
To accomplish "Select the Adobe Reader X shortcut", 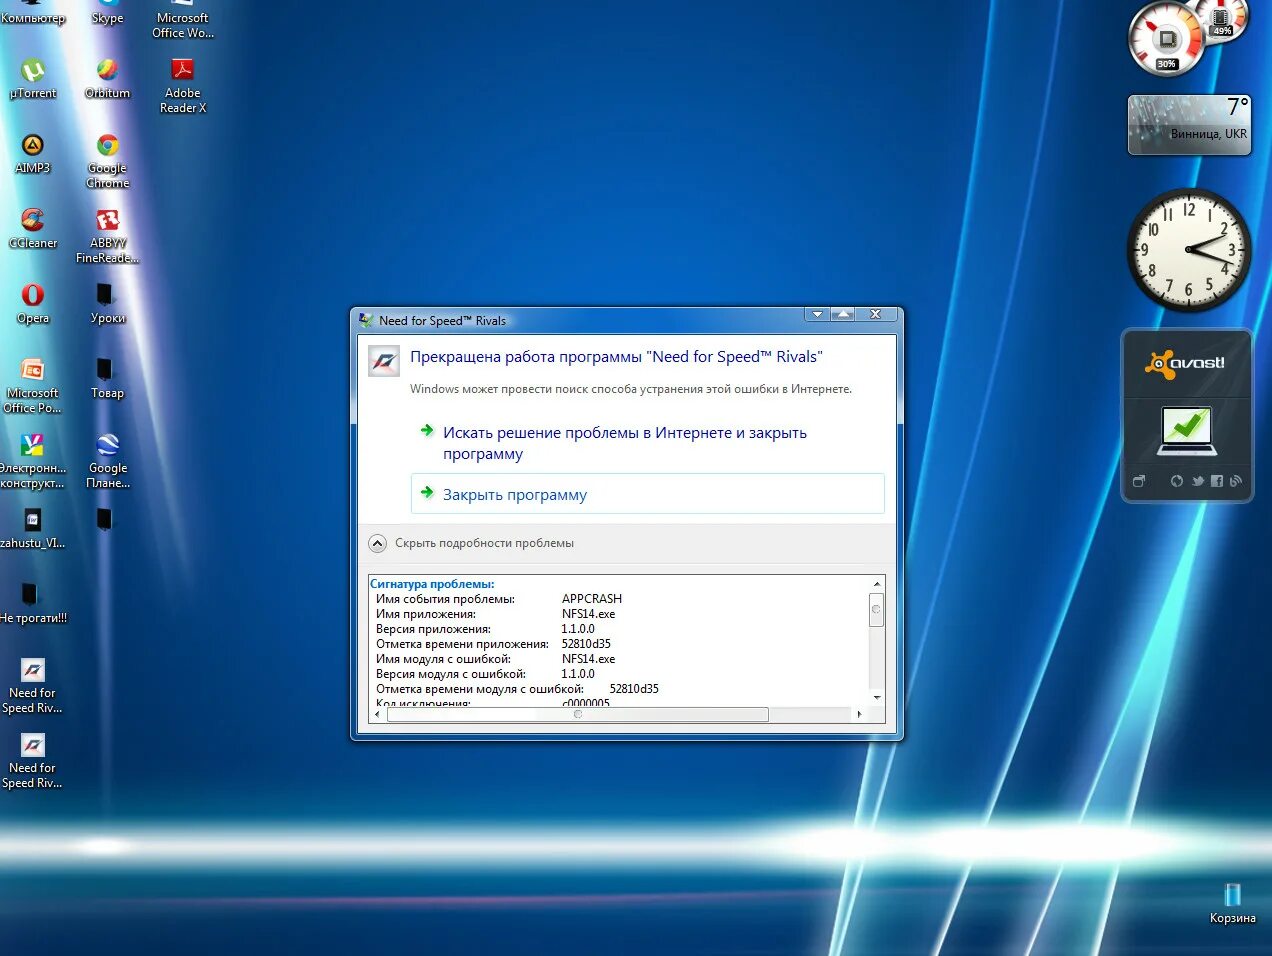I will pyautogui.click(x=182, y=85).
